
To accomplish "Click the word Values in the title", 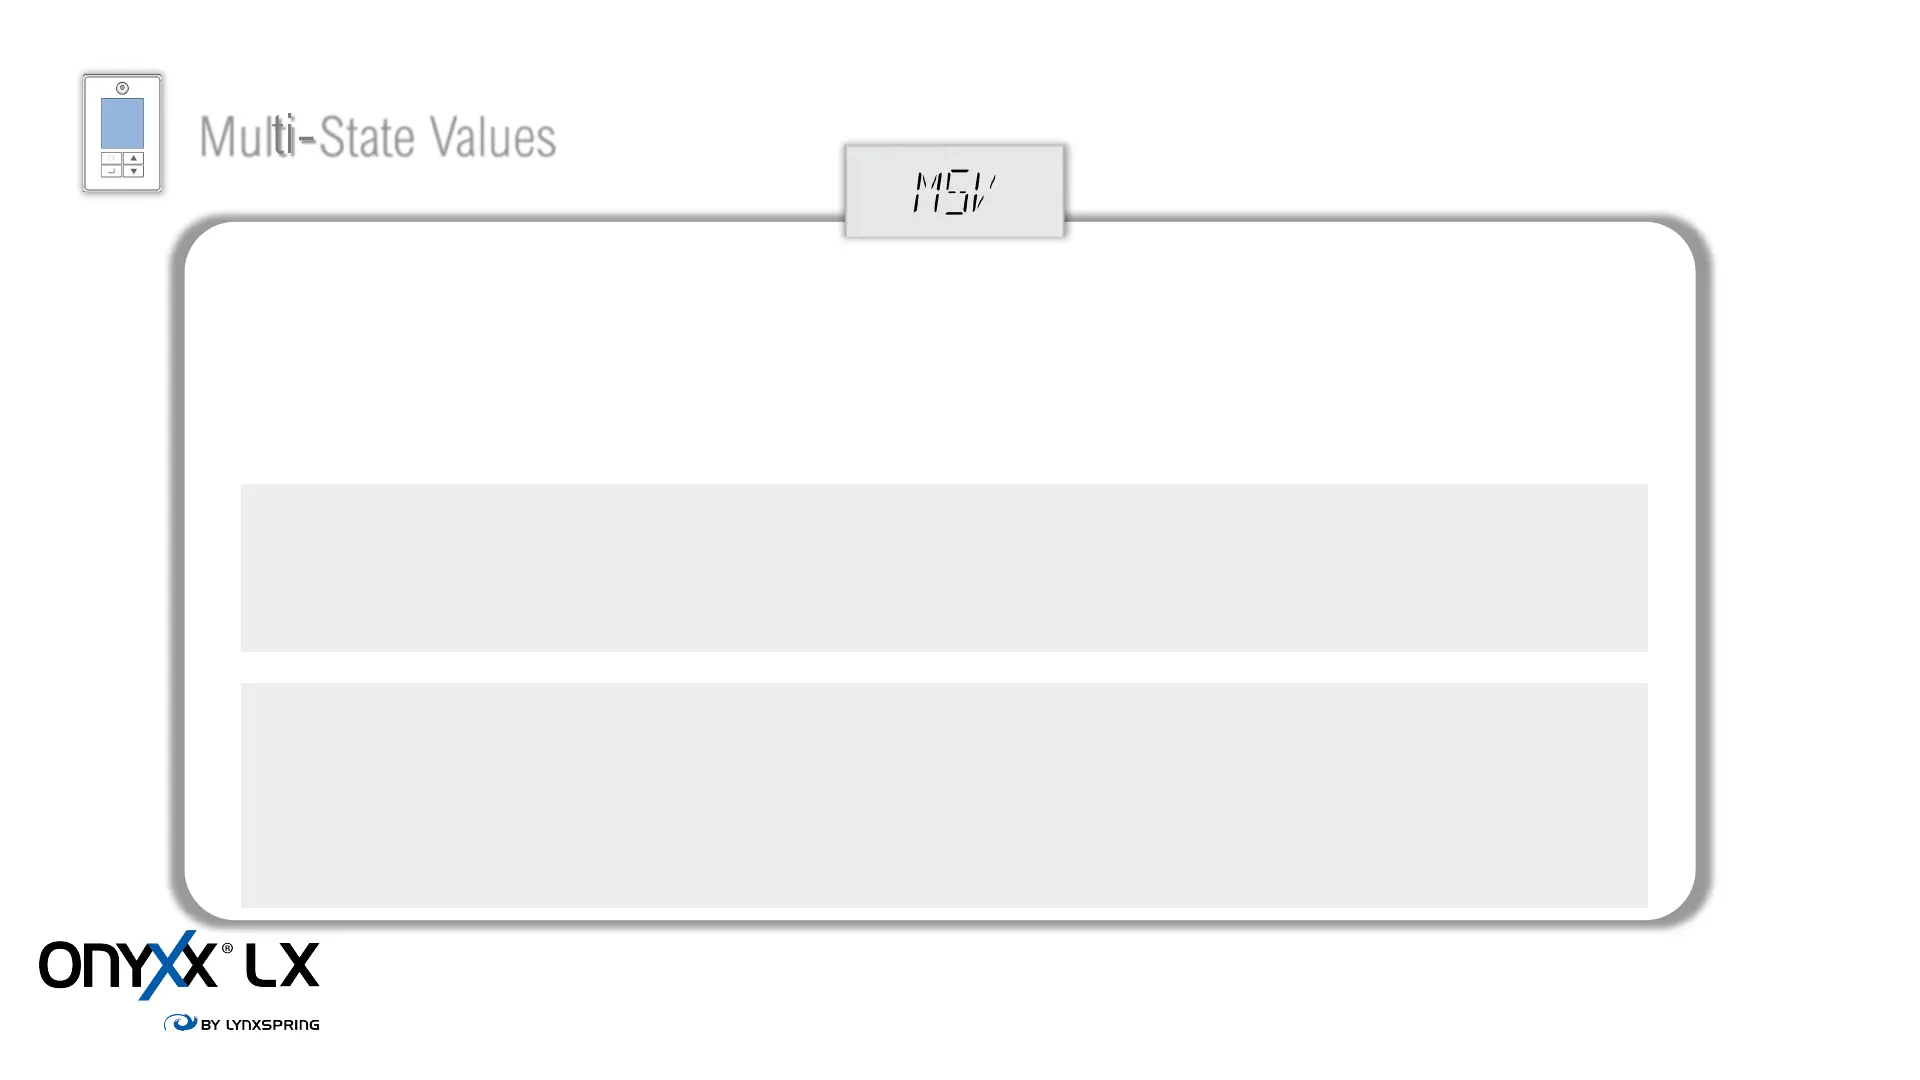I will click(x=493, y=137).
